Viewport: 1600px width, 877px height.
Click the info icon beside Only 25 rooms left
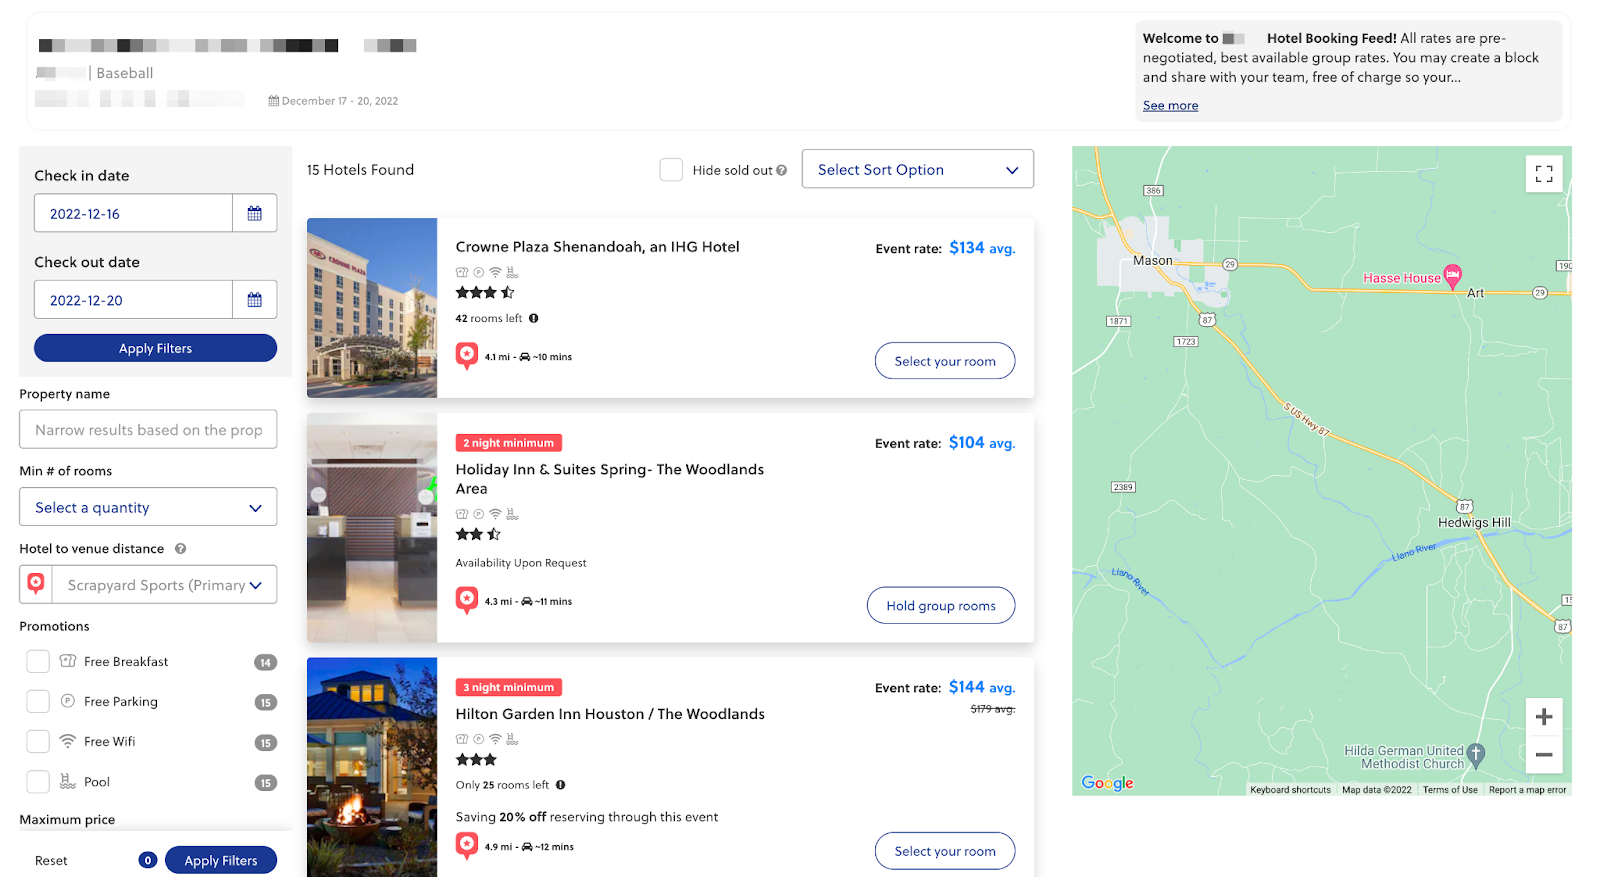561,785
